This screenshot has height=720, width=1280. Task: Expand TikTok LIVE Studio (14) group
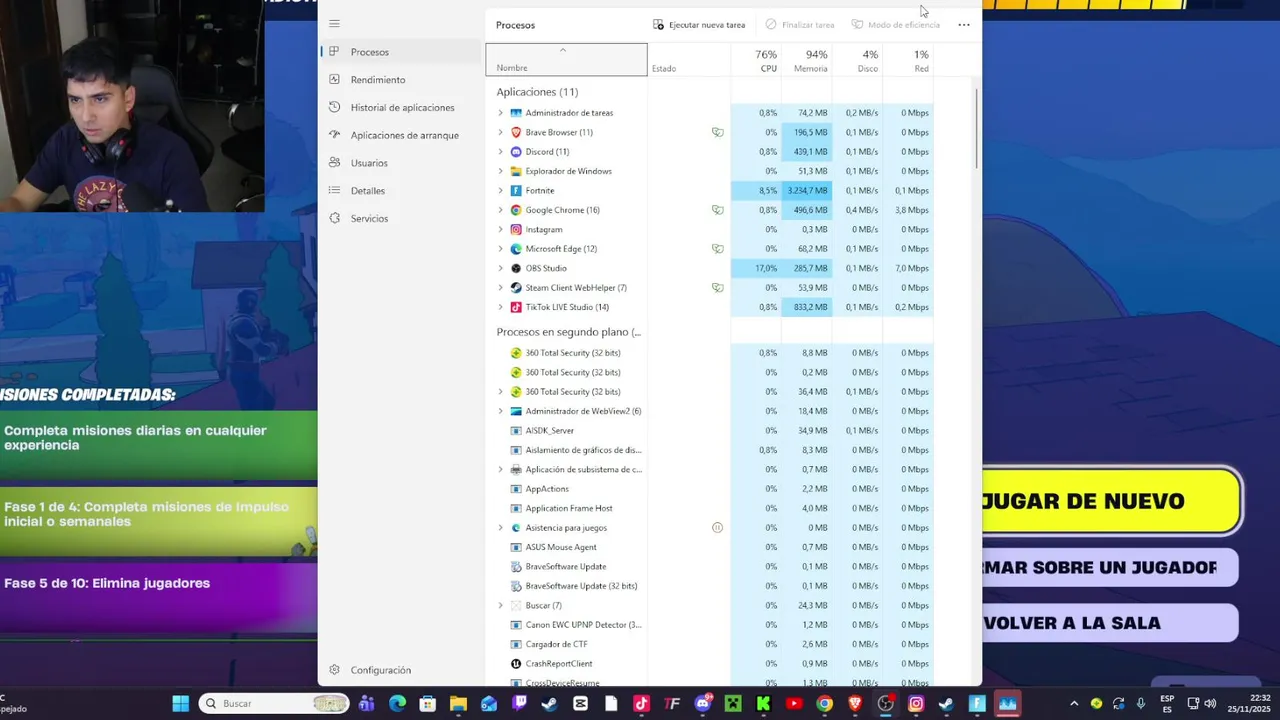coord(500,307)
